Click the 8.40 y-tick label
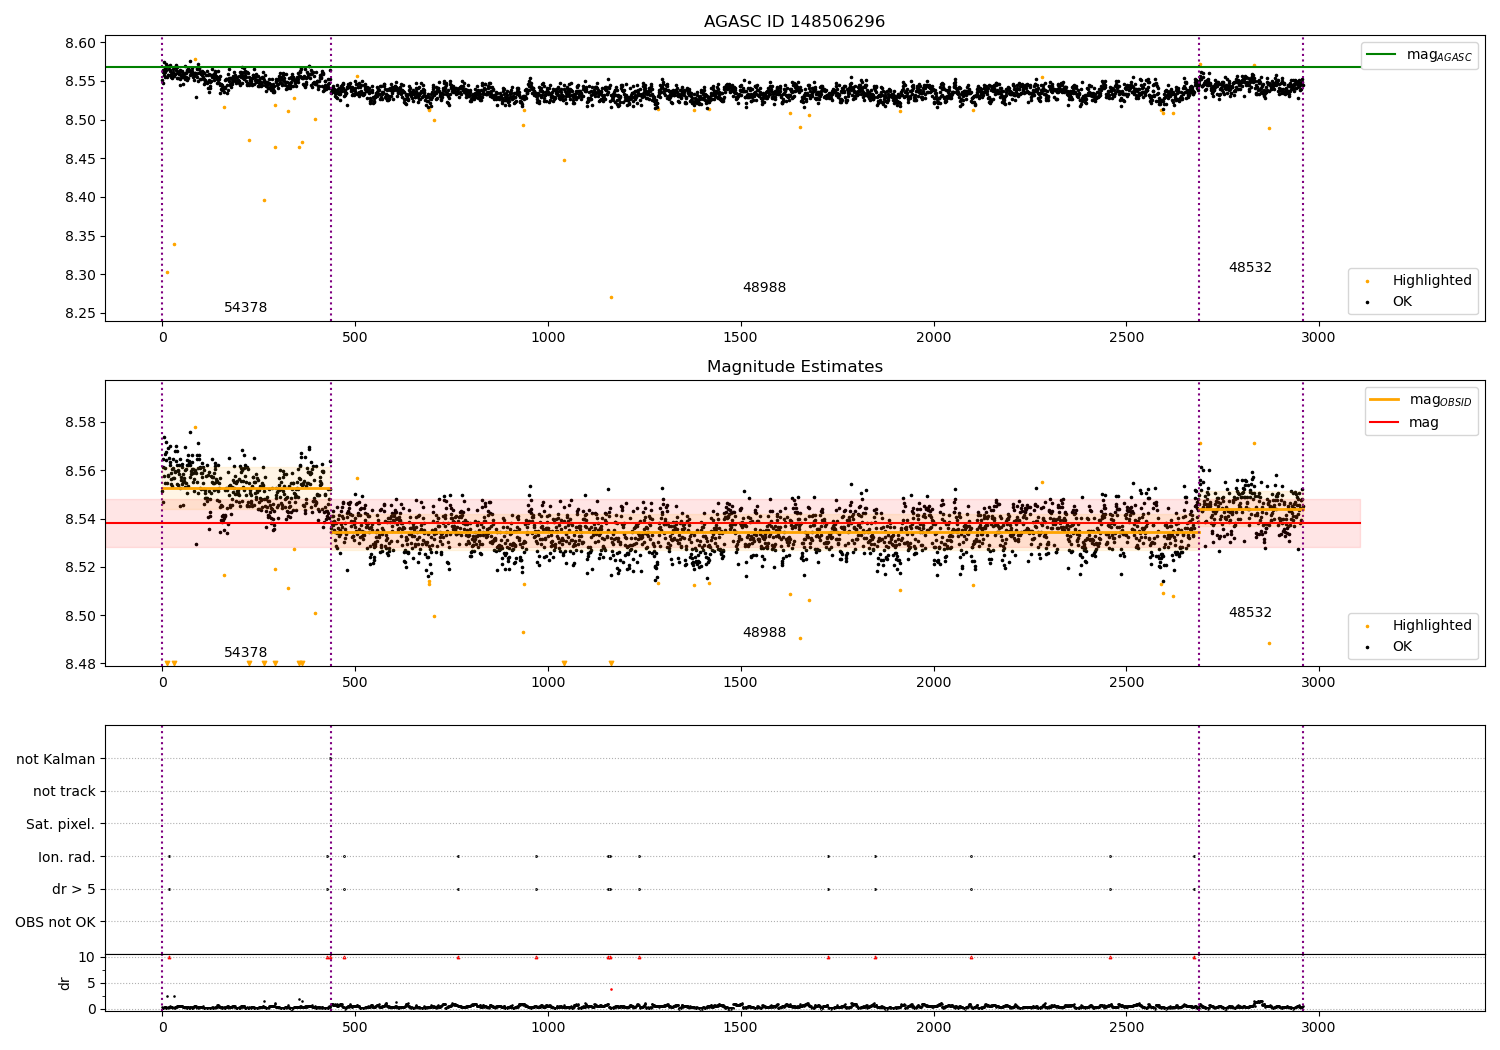The width and height of the screenshot is (1500, 1050). coord(81,197)
